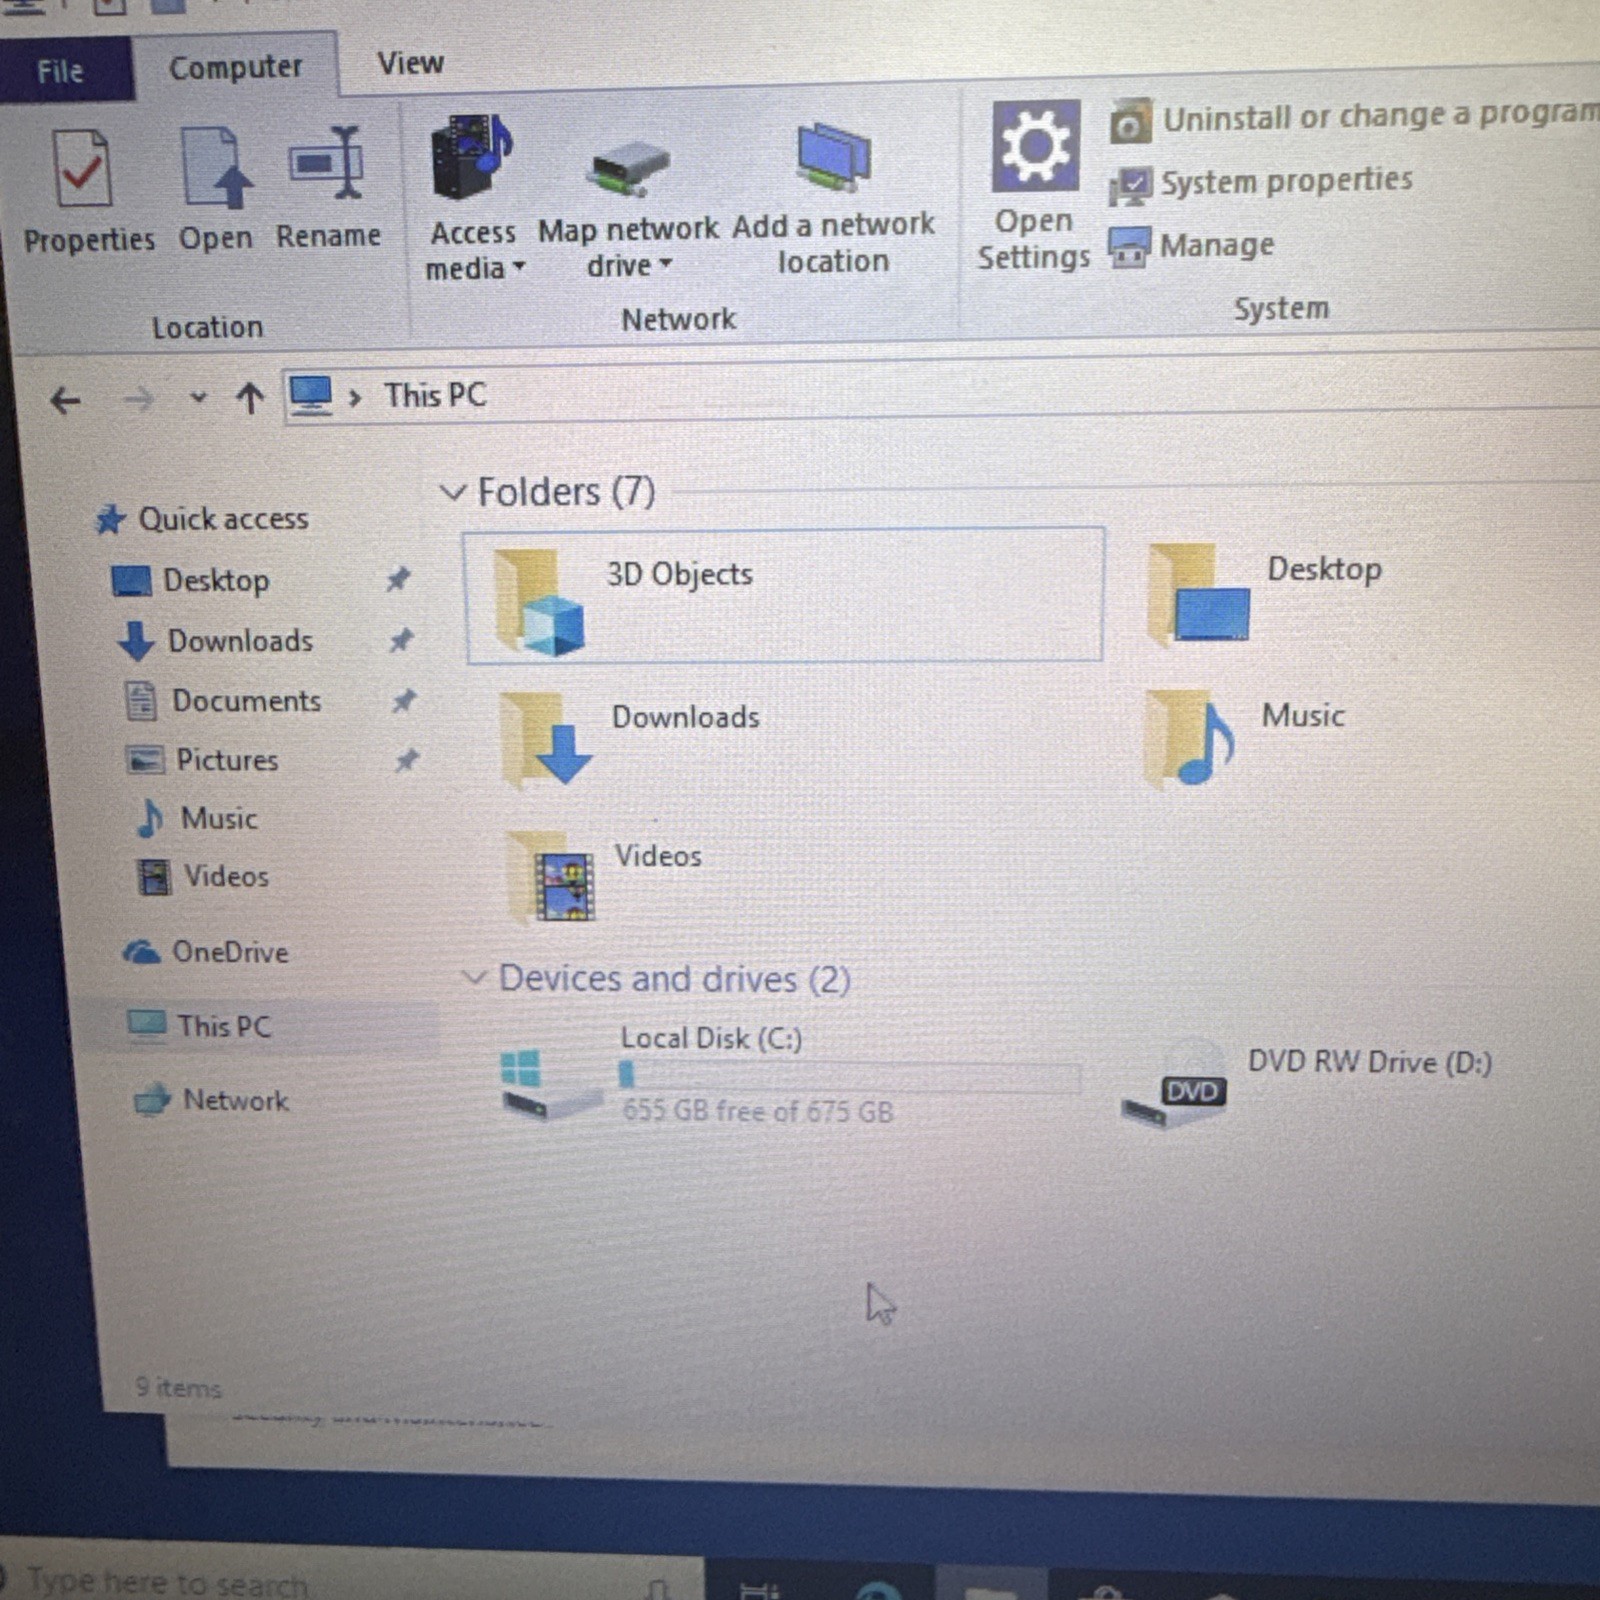Open Map network drive dropdown
This screenshot has width=1600, height=1600.
point(628,209)
